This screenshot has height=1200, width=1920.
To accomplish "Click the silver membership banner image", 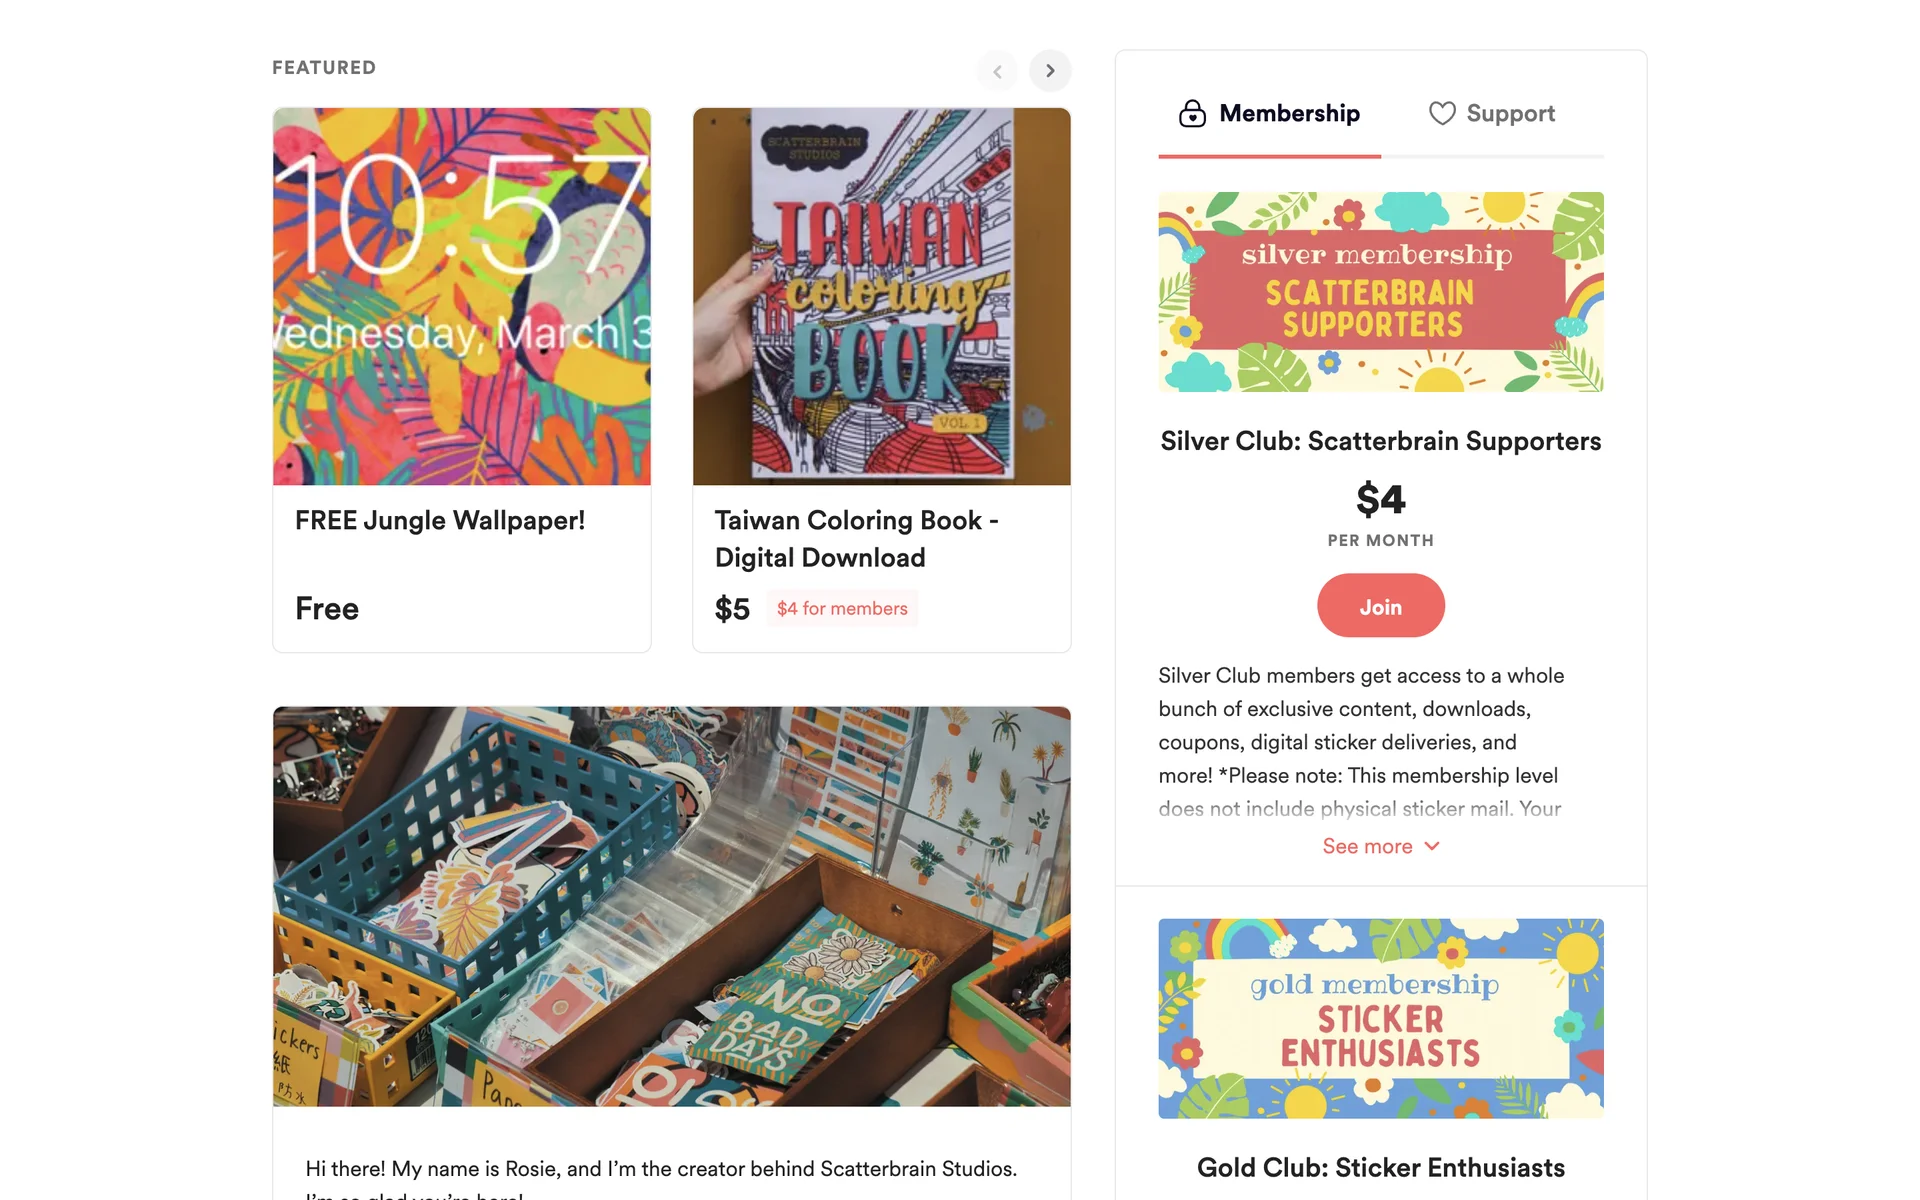I will (x=1380, y=292).
